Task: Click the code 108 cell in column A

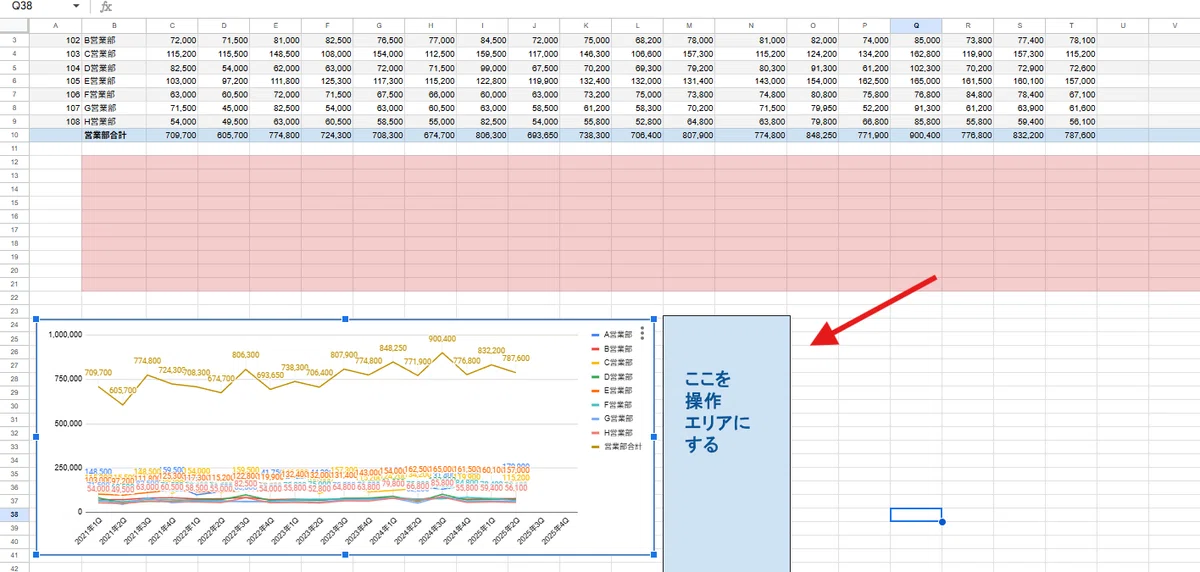Action: pos(55,120)
